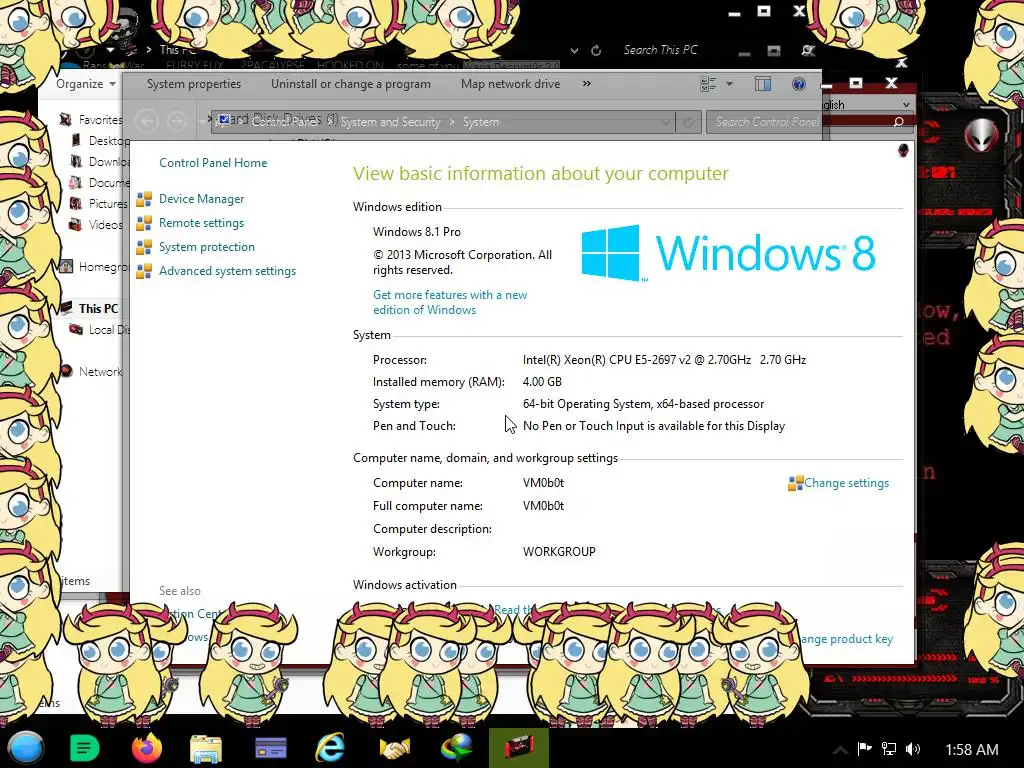Open Device Manager from the sidebar

201,199
